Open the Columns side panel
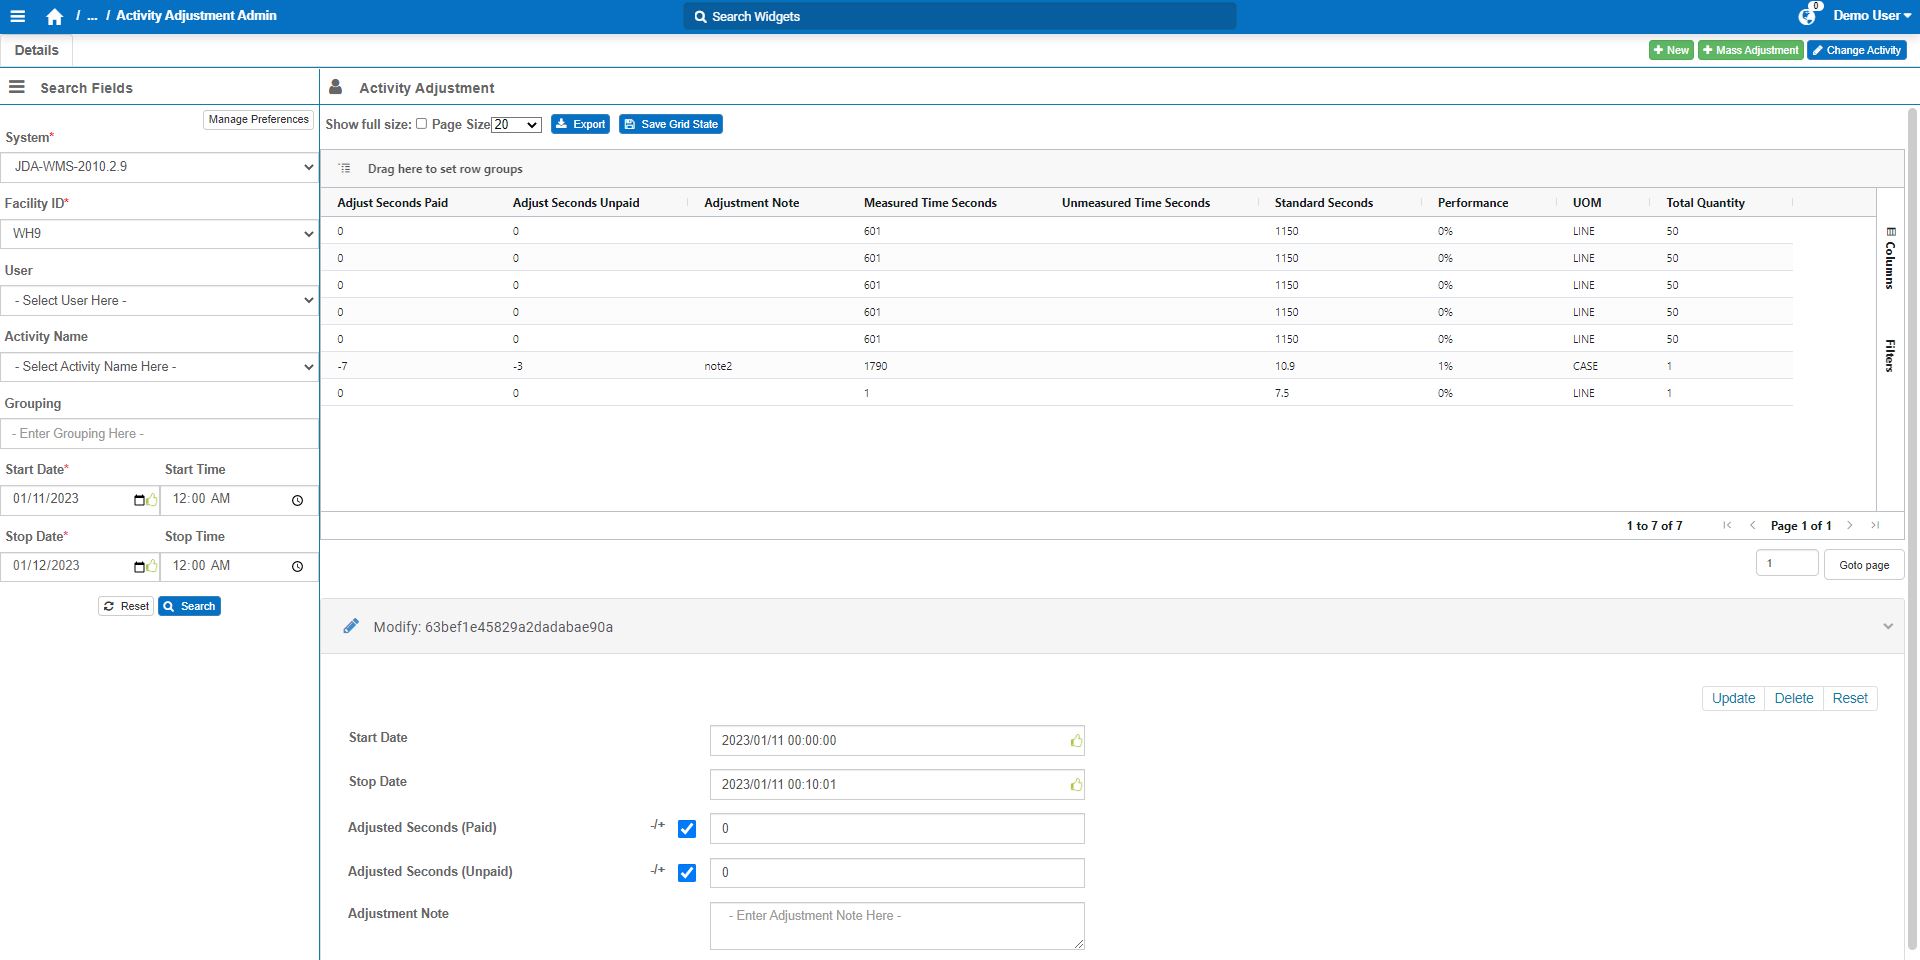Screen dimensions: 1920x960 1889,258
